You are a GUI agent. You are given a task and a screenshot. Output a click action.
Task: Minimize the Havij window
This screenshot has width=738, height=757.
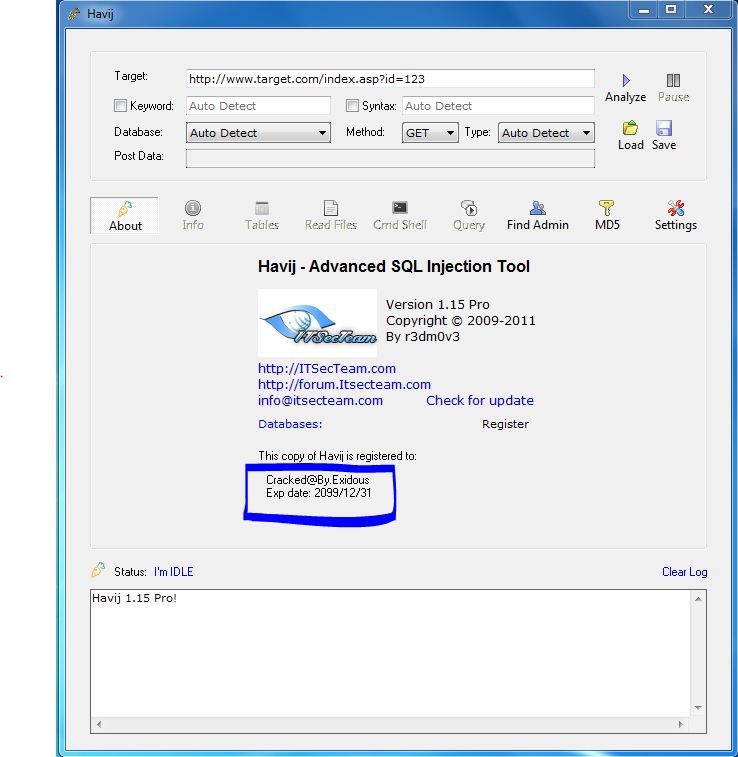coord(643,10)
